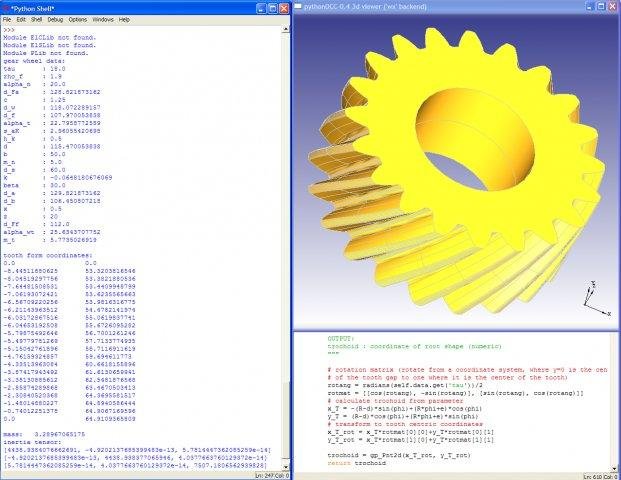
Task: Close the Python Shell window
Action: (x=284, y=8)
